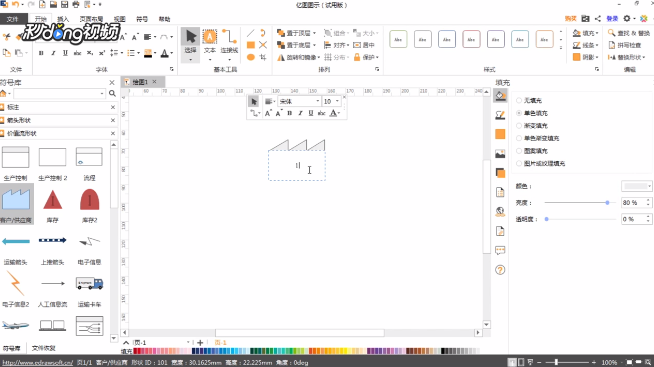654x367 pixels.
Task: Toggle ribbon Italic formatting button
Action: [53, 53]
